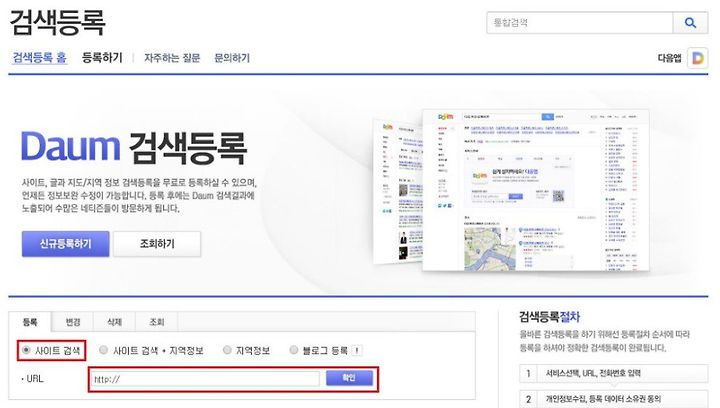The image size is (720, 408).
Task: Select 사이트 검색 + 지역정보 radio
Action: (104, 350)
